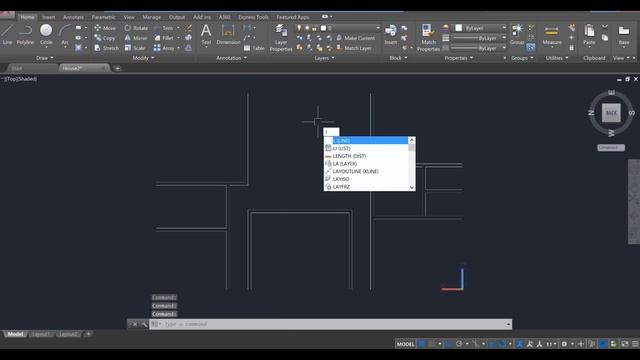Toggle clean screen in status bar
The image size is (640, 360).
(625, 344)
